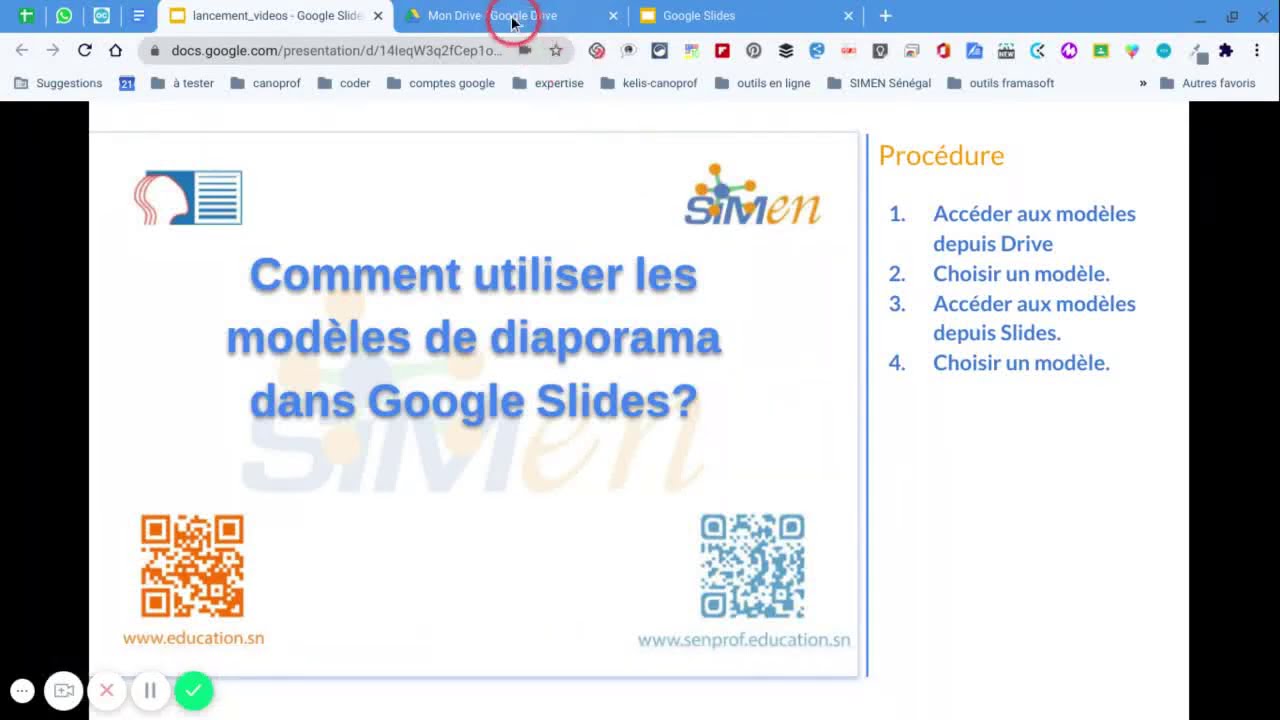Open the canoprof bookmark folder

pos(266,83)
